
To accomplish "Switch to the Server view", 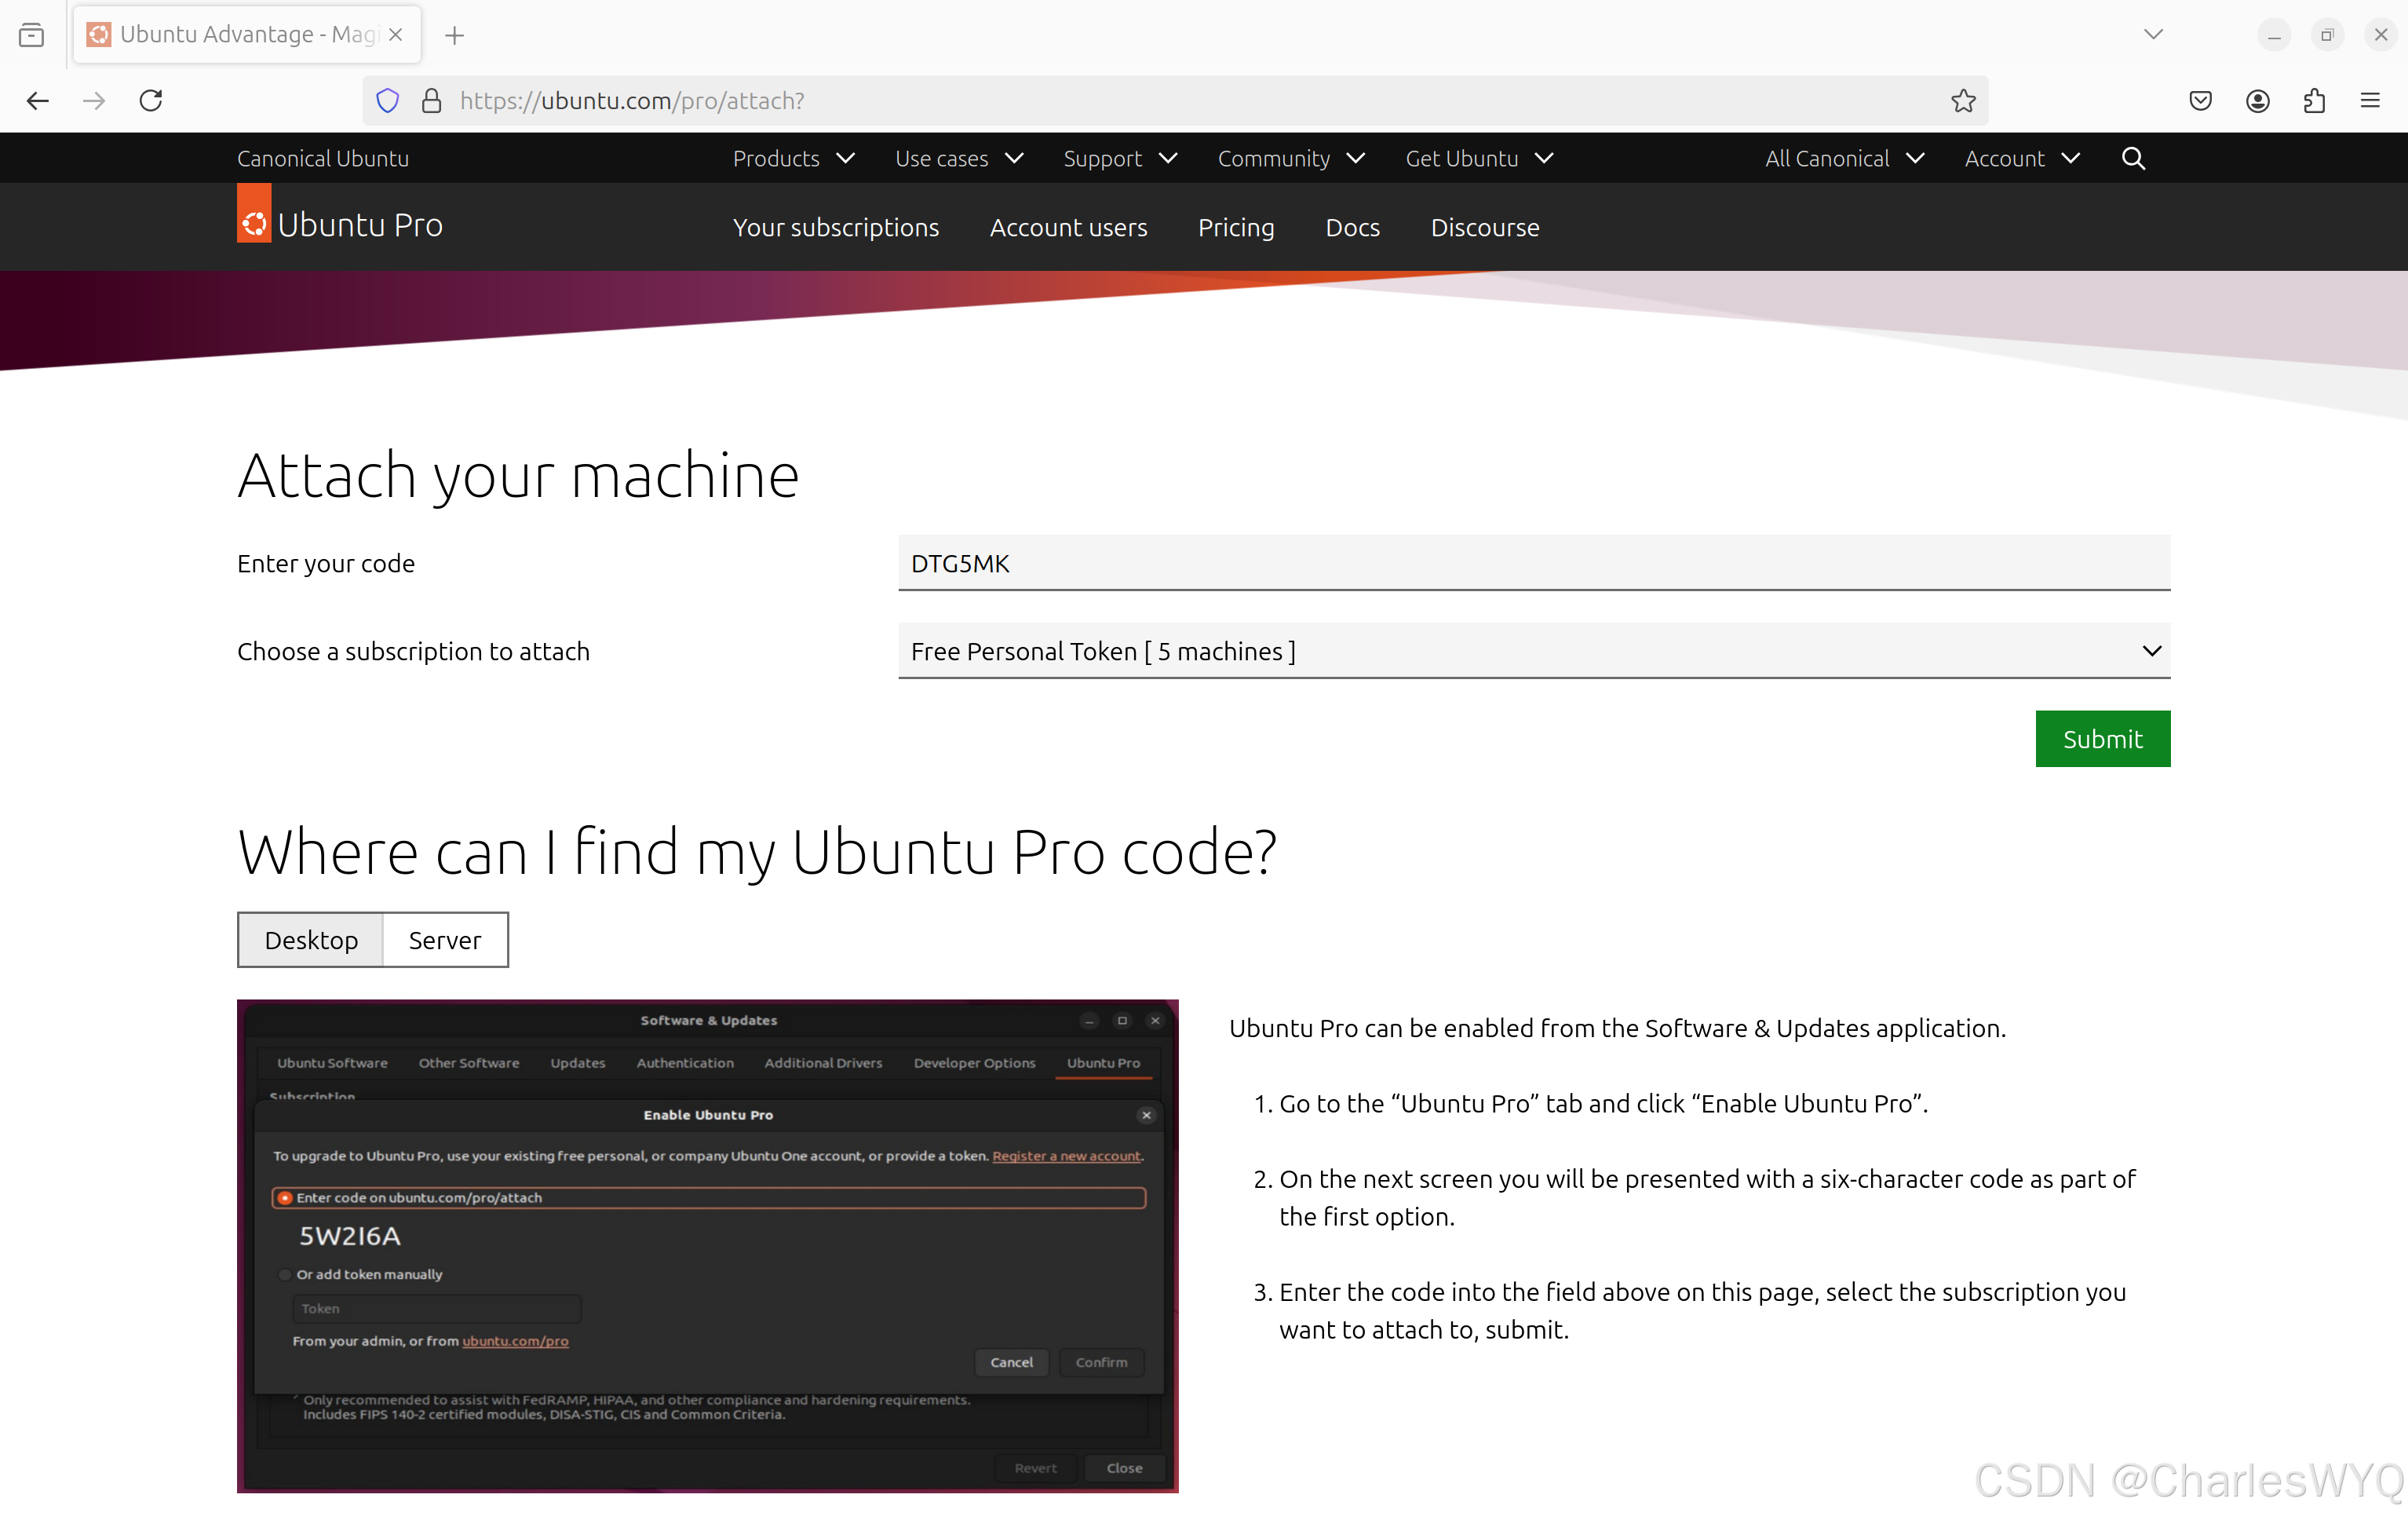I will click(444, 939).
